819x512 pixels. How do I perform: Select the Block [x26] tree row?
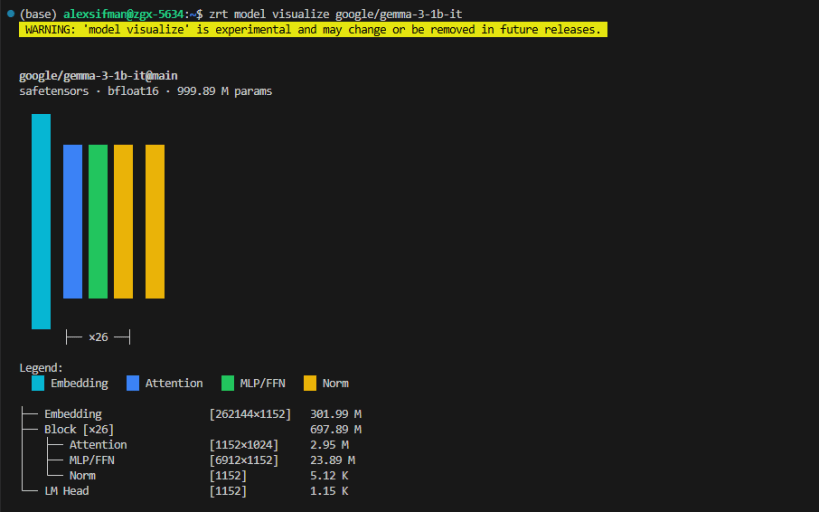tap(191, 429)
